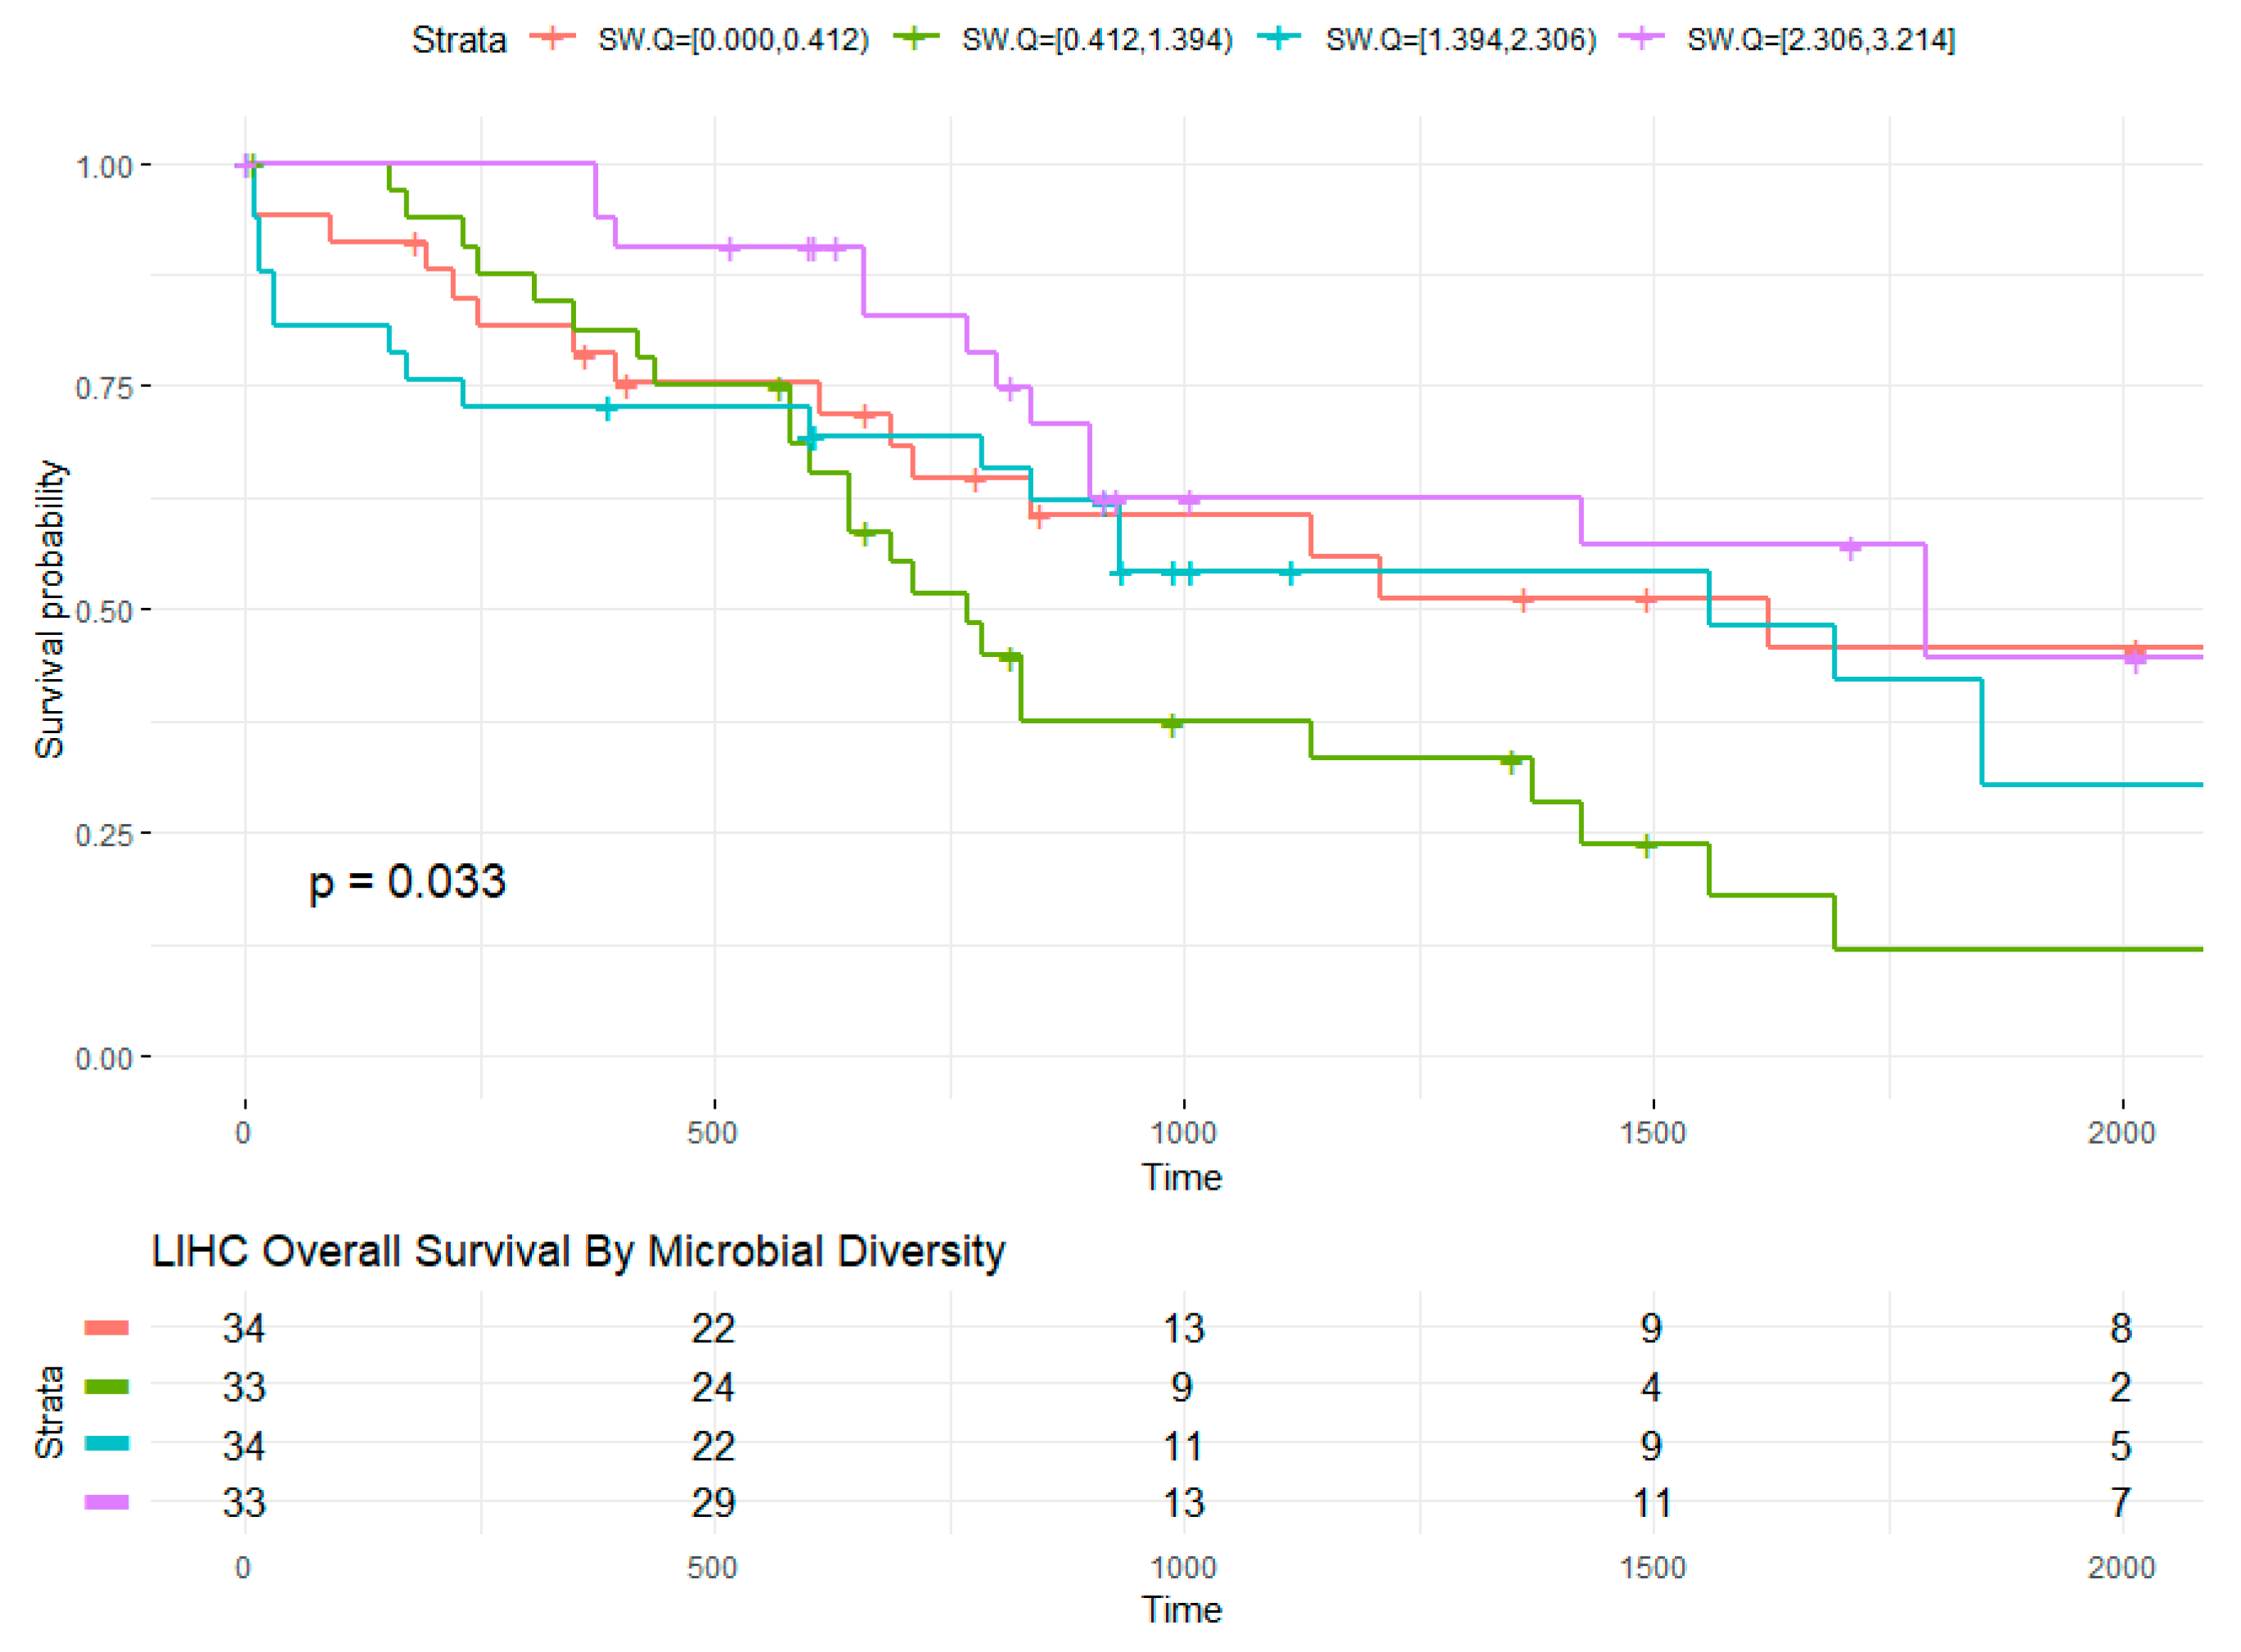Click the green strata swatch in risk table
This screenshot has width=2241, height=1652.
tap(106, 1386)
